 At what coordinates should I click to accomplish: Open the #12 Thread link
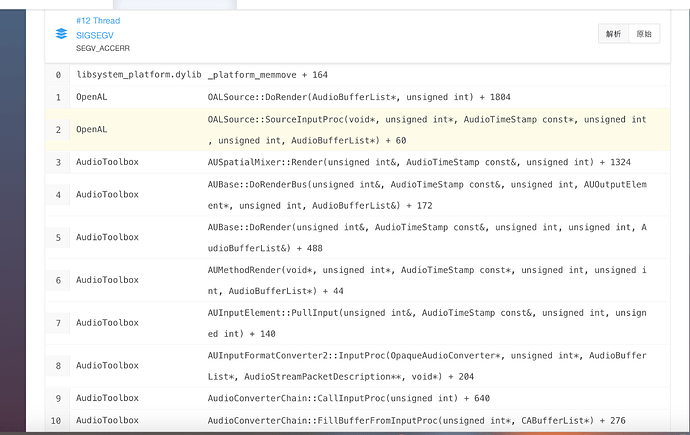pos(96,20)
